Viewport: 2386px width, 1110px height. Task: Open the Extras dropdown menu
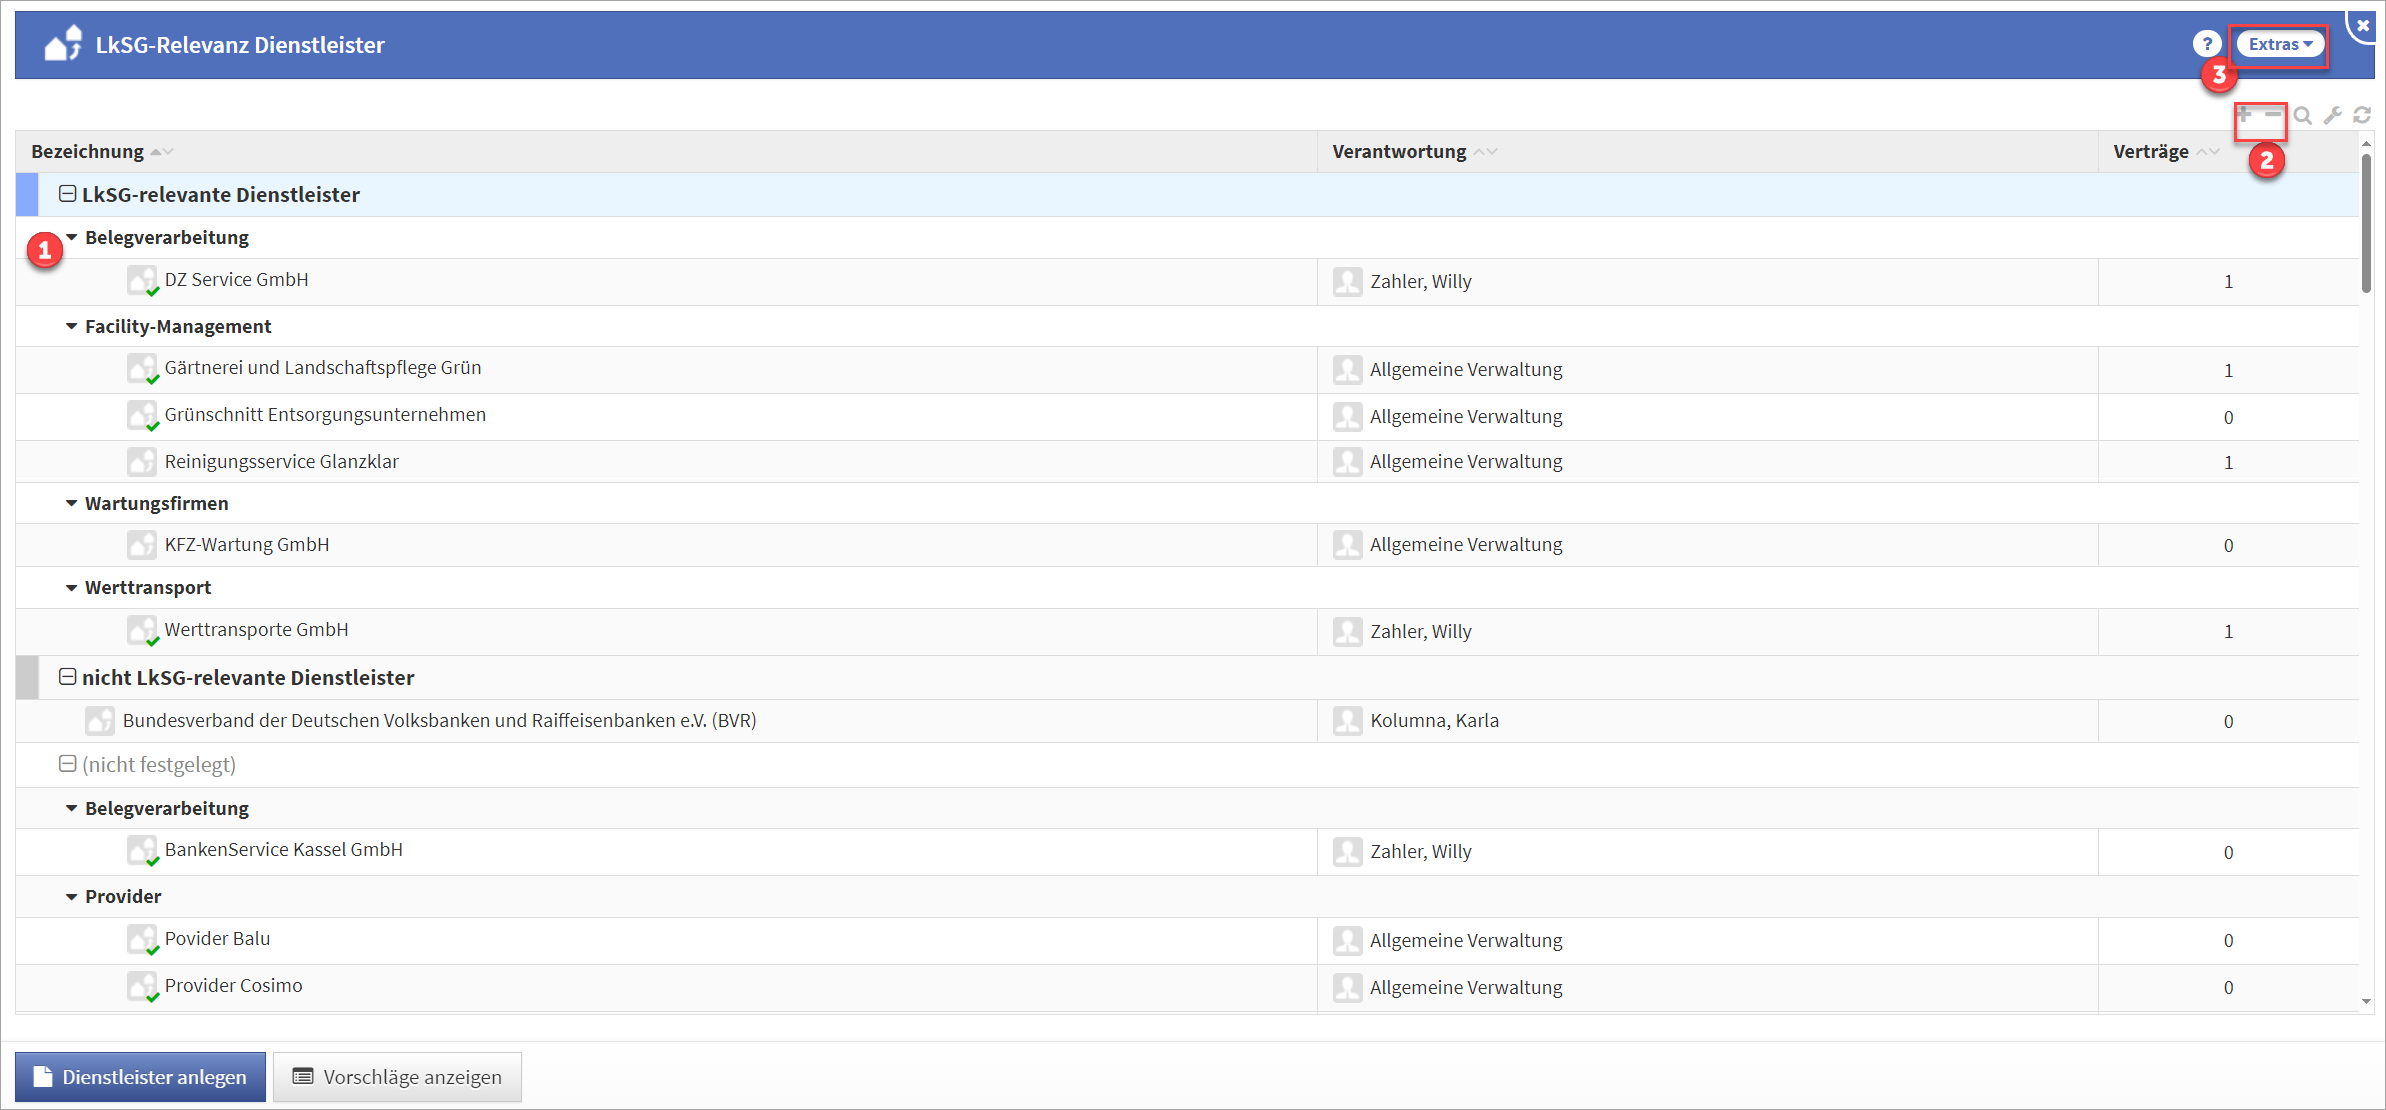(2279, 44)
